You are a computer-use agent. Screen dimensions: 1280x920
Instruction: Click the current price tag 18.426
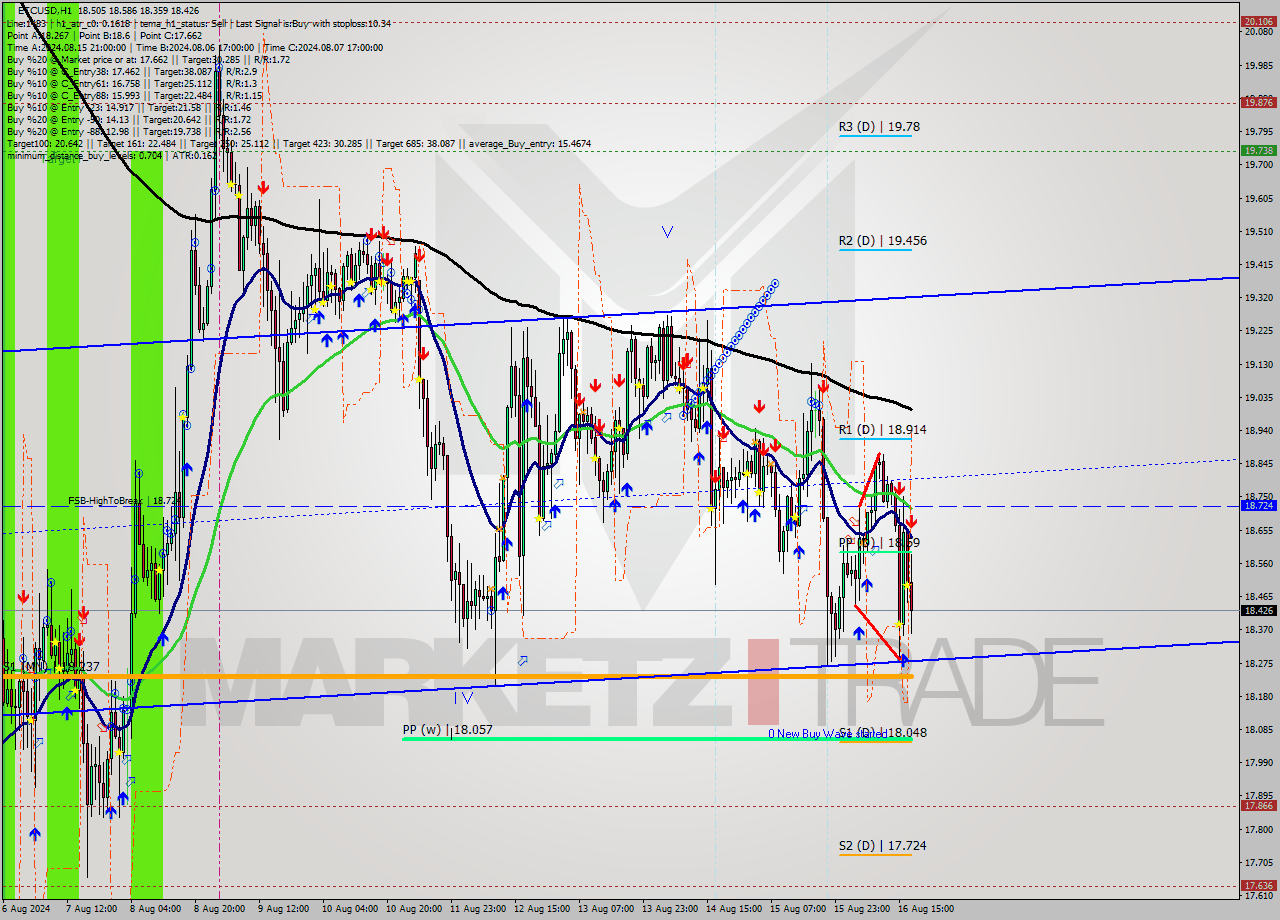tap(1257, 610)
